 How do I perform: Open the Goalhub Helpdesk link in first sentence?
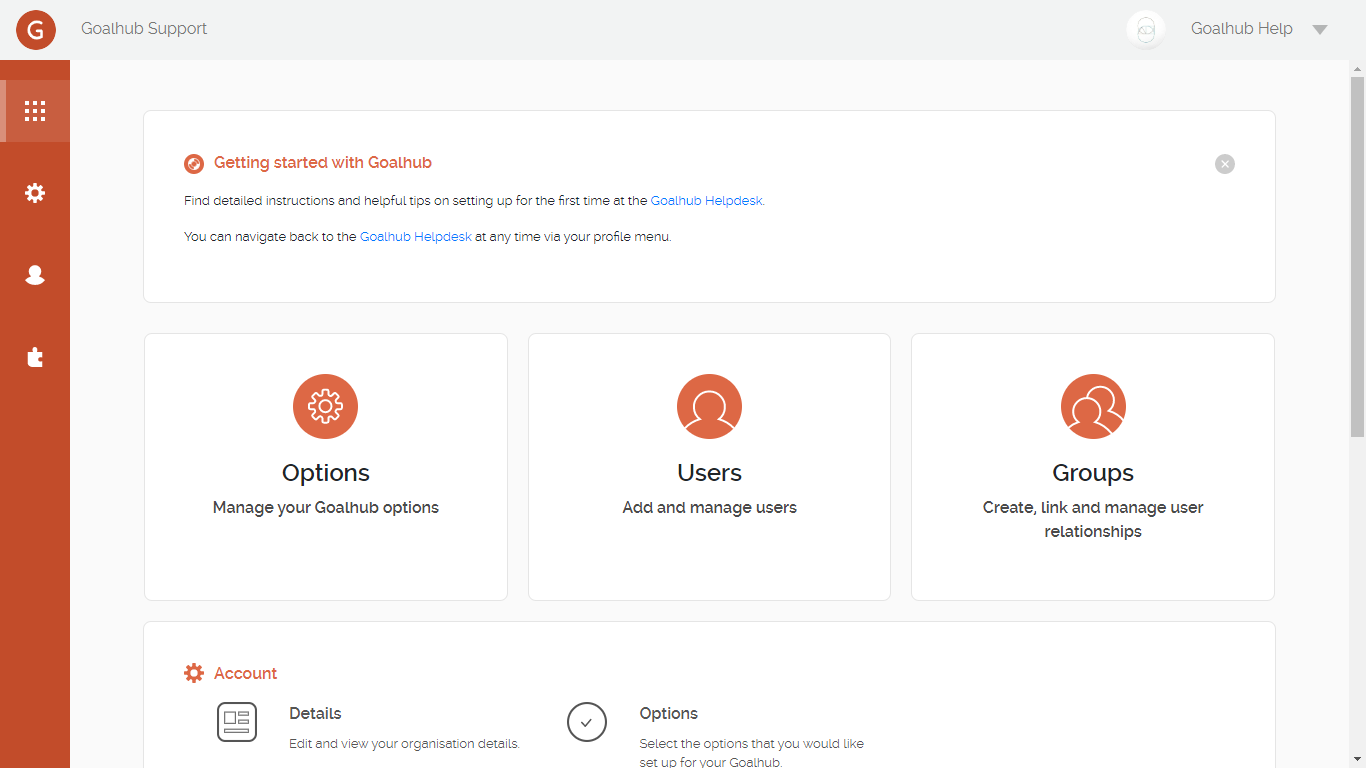point(707,201)
